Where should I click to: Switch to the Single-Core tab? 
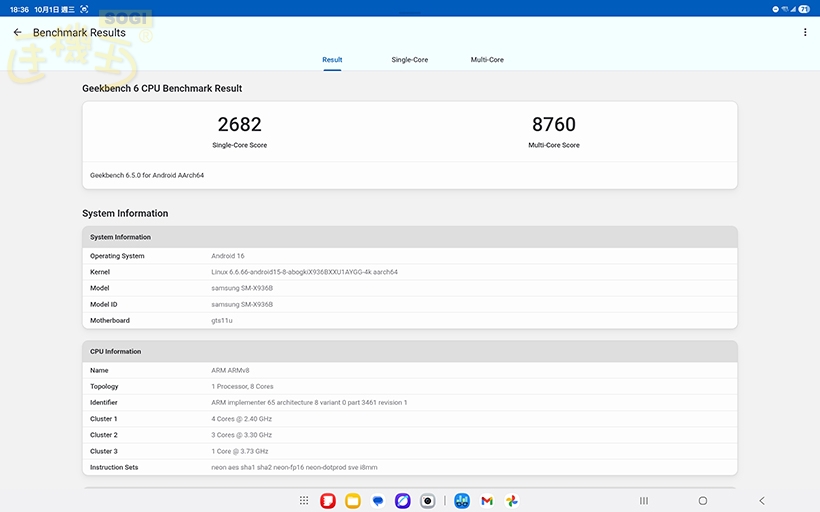click(x=409, y=60)
